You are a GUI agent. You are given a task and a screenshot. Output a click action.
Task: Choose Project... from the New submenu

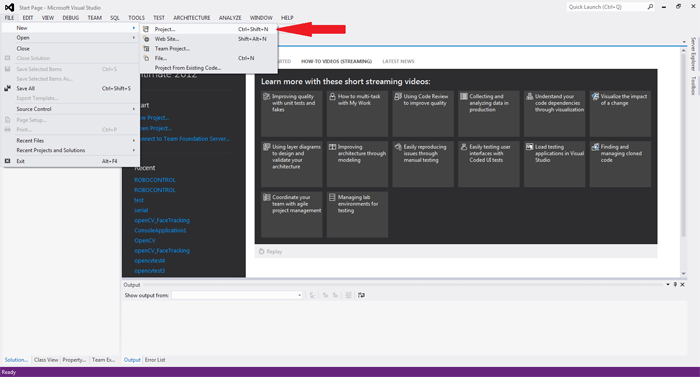click(208, 29)
